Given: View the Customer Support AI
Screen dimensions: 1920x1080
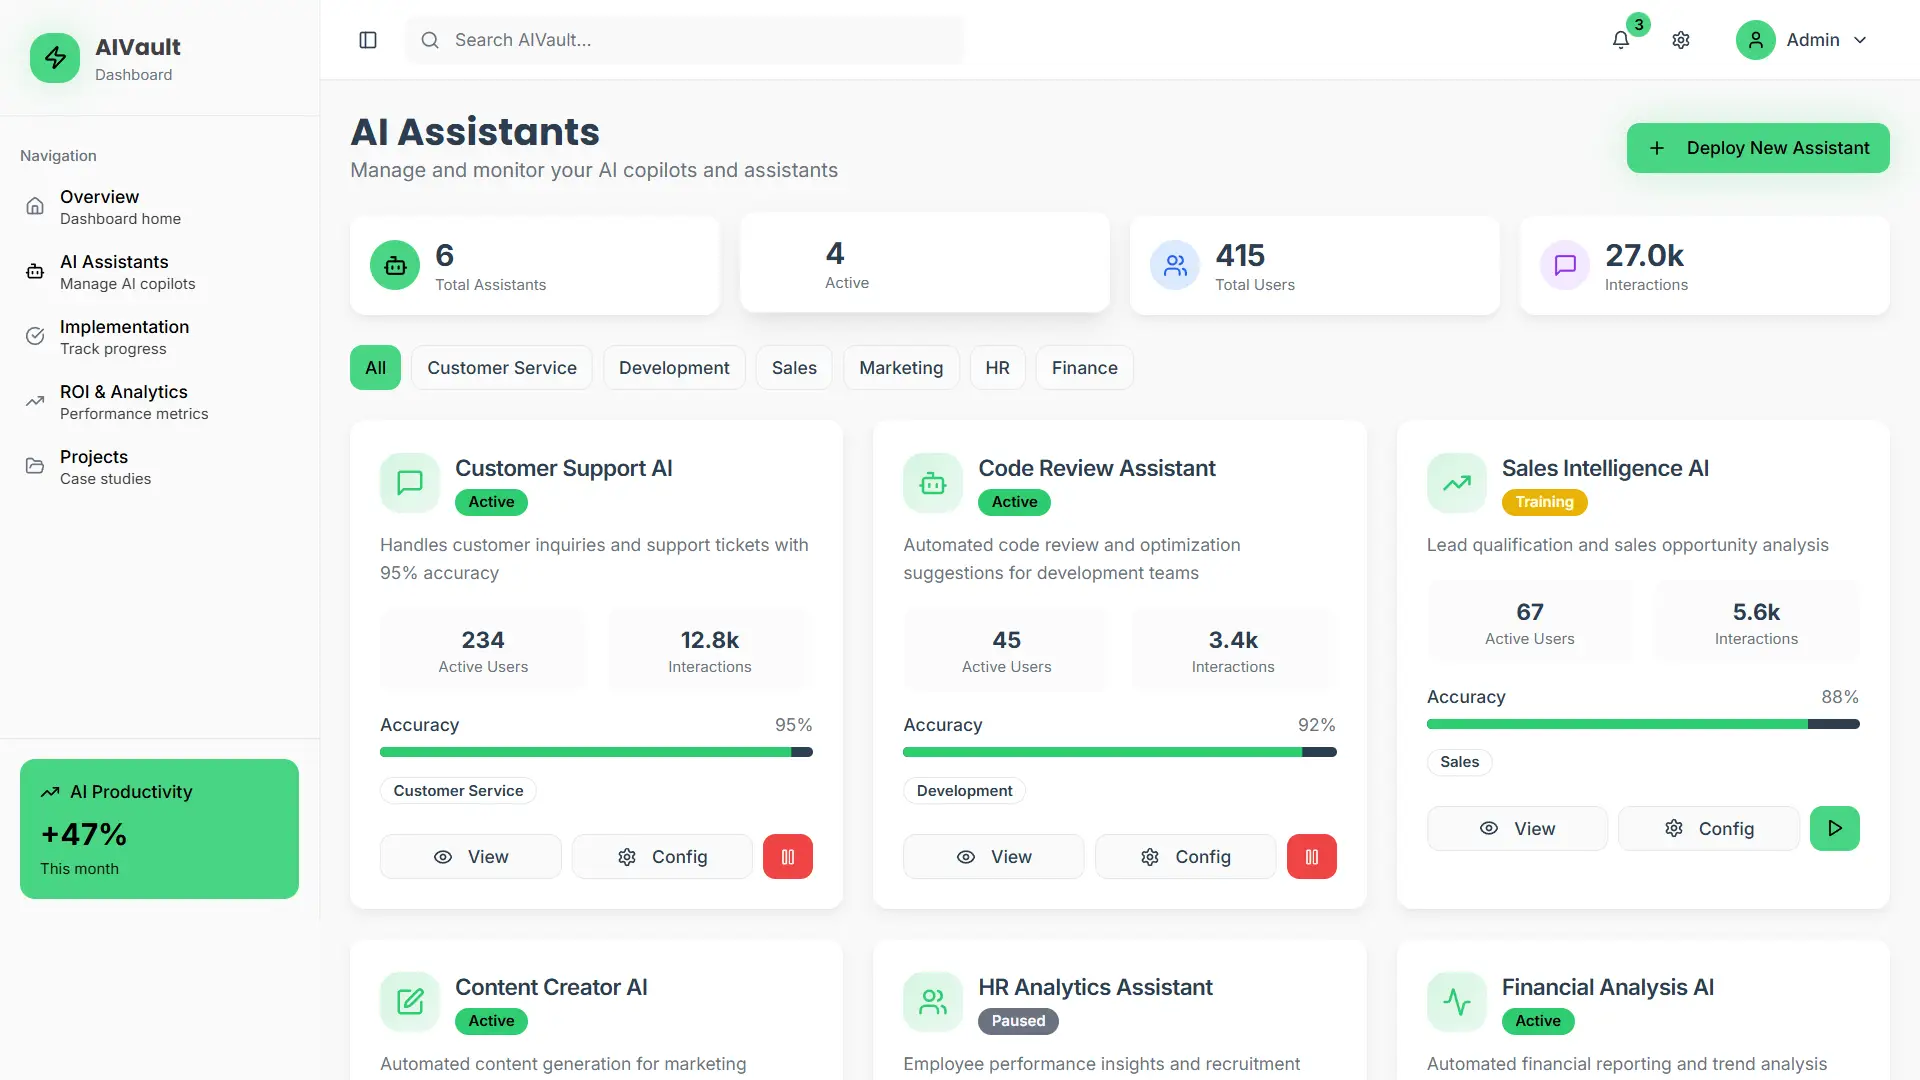Looking at the screenshot, I should tap(470, 857).
